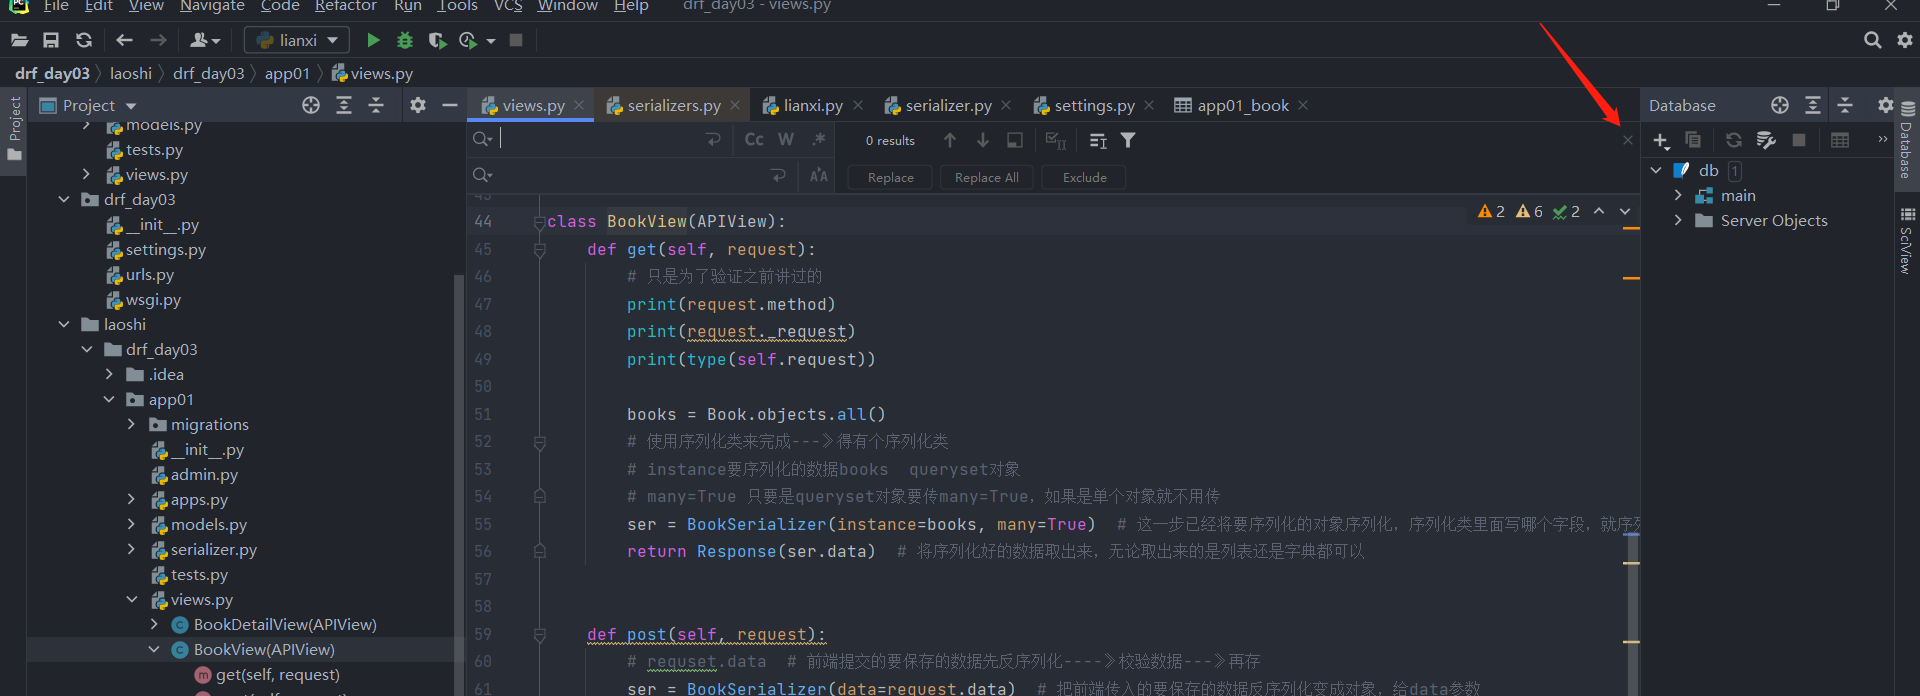
Task: Collapse all in the Project panel
Action: (x=377, y=105)
